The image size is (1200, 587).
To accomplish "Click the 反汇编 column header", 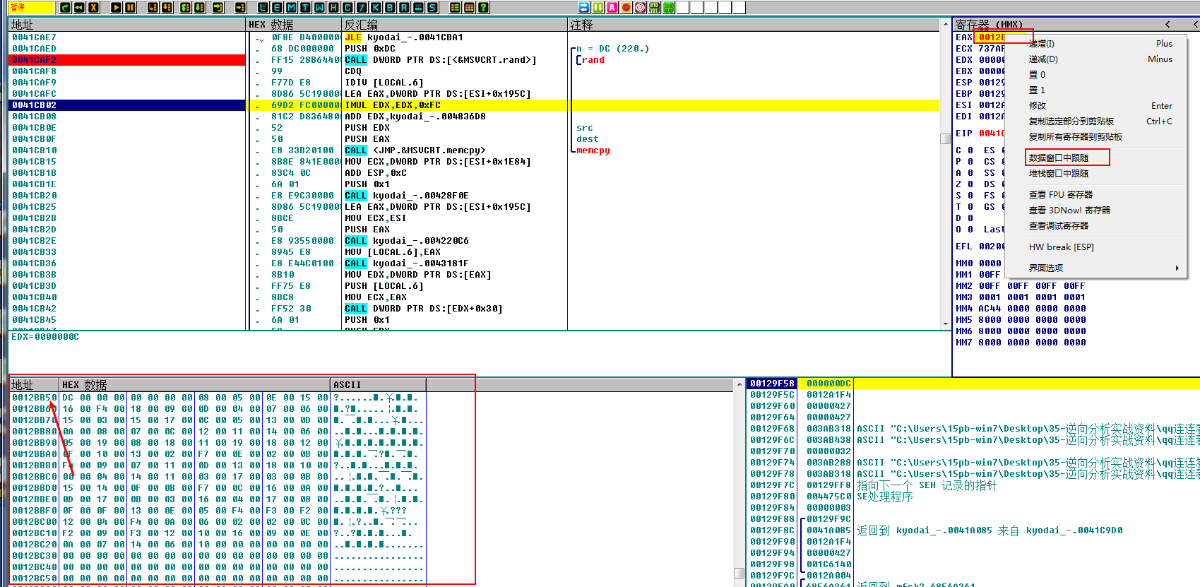I will coord(455,24).
